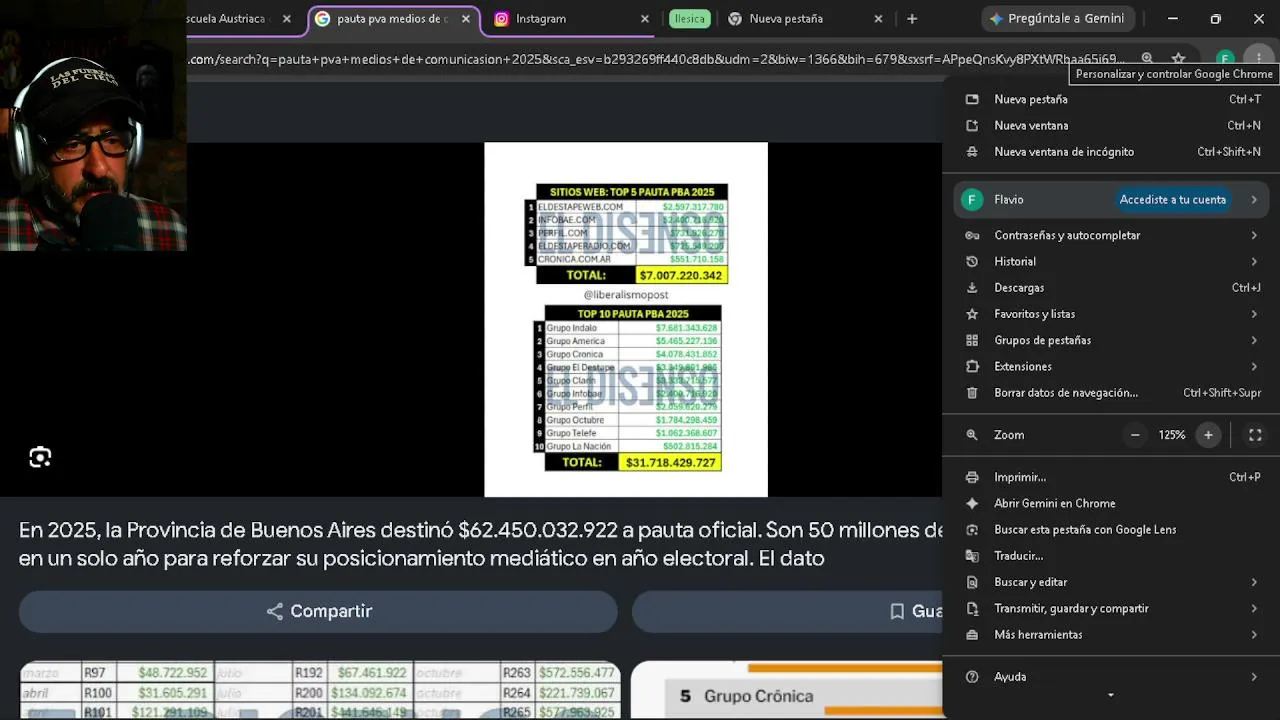This screenshot has height=720, width=1280.
Task: Click the small down arrow below the Ayuda row
Action: 1110,695
